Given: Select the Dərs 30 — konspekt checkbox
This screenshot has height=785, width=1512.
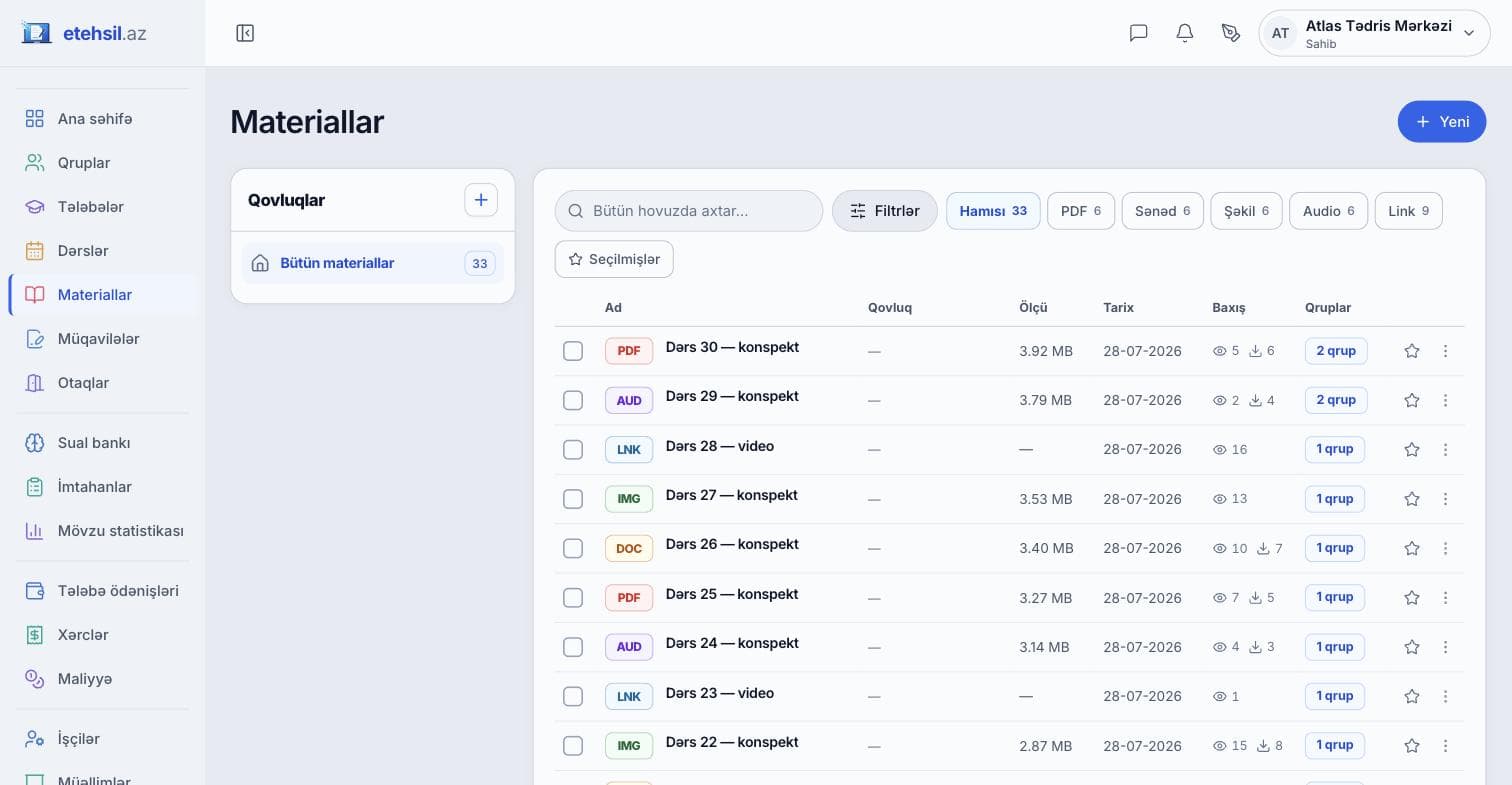Looking at the screenshot, I should (x=573, y=351).
